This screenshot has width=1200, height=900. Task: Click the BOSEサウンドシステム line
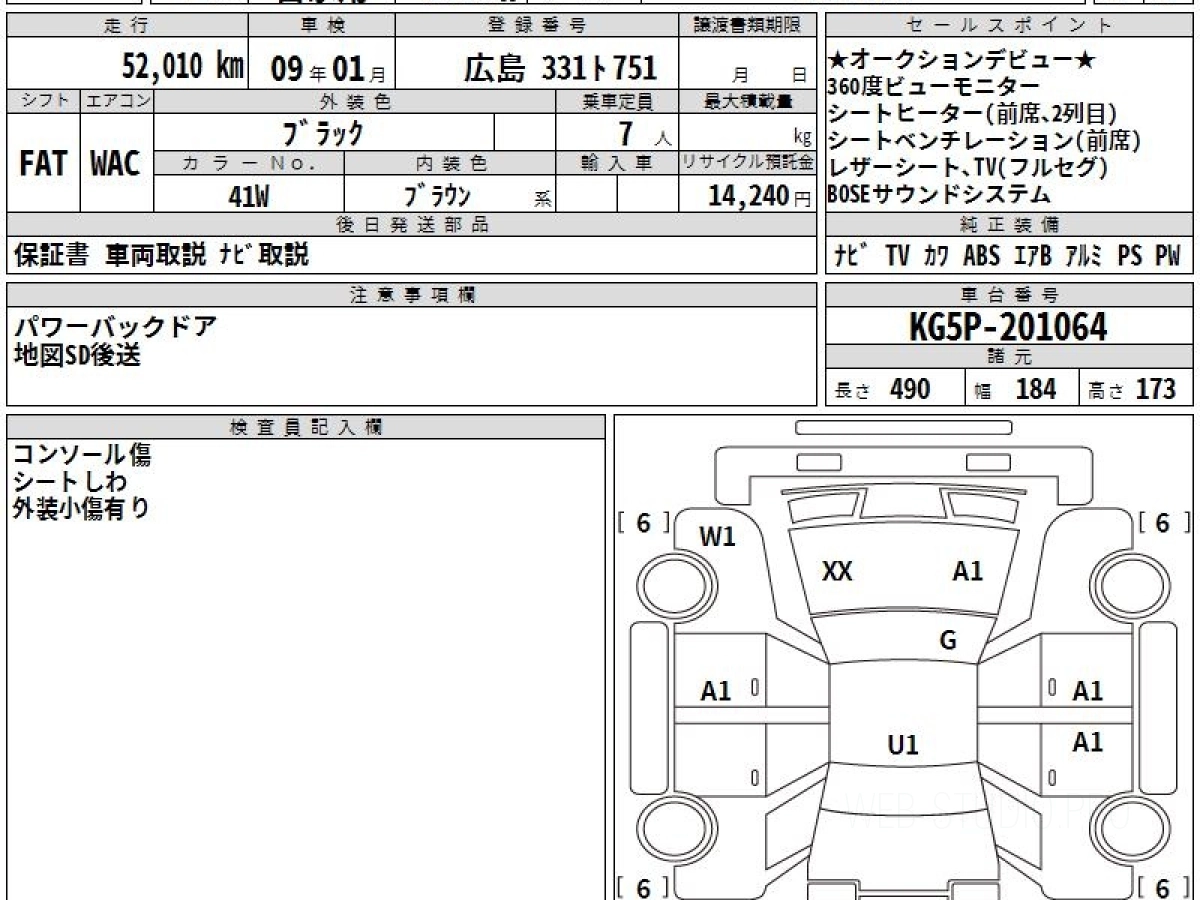(939, 194)
